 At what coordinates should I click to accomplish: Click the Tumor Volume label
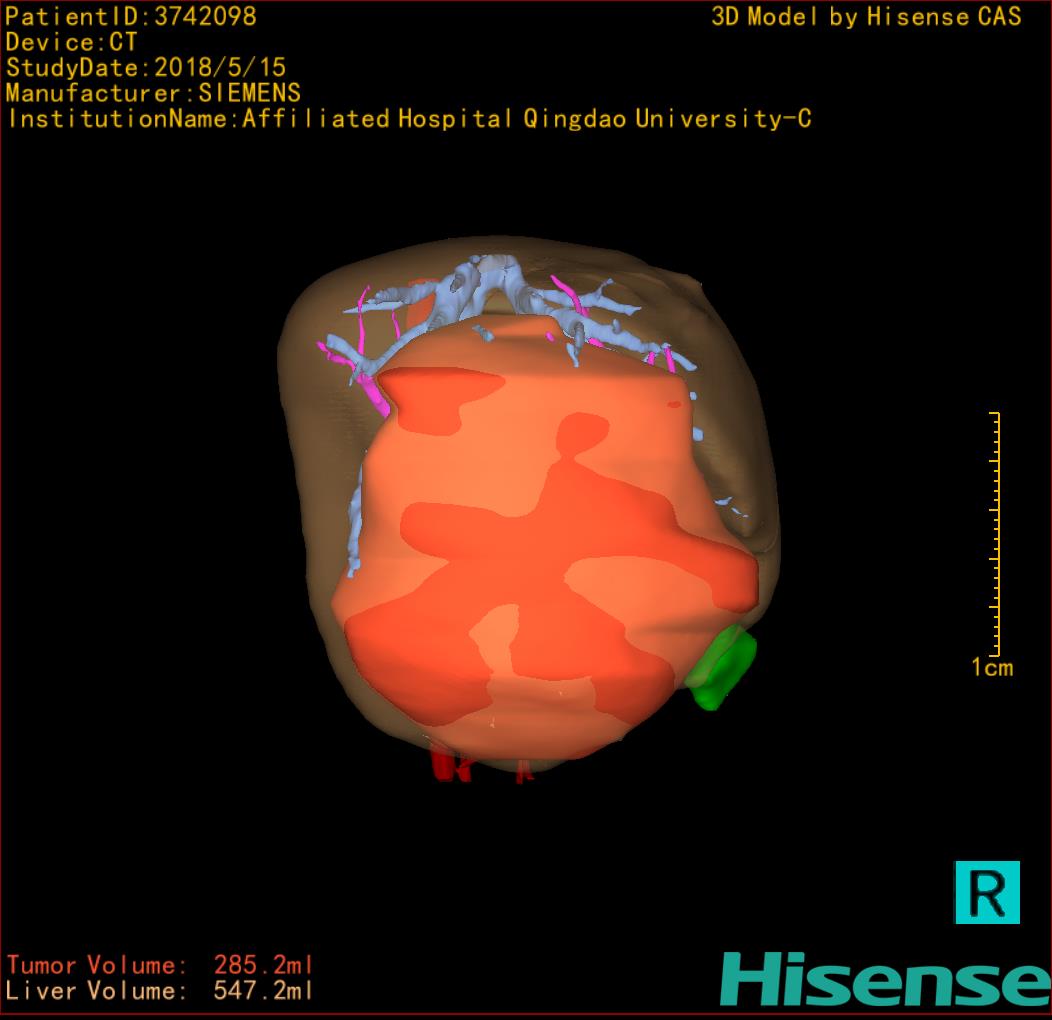tap(96, 965)
